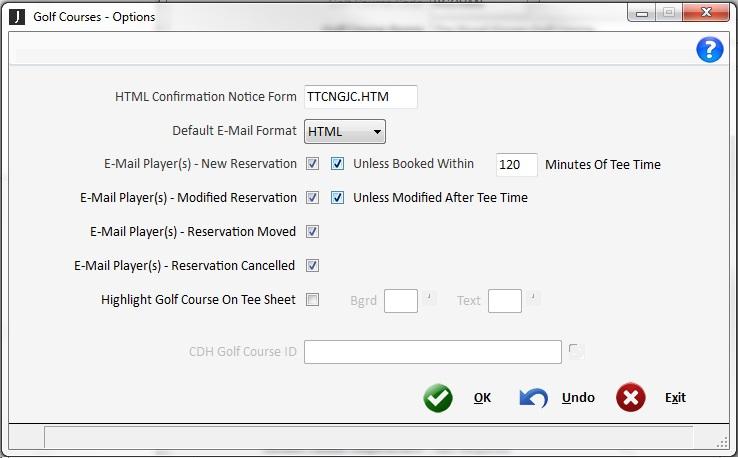Screen dimensions: 738x458
Task: Click the HTML Confirmation Notice Form field
Action: pos(360,97)
